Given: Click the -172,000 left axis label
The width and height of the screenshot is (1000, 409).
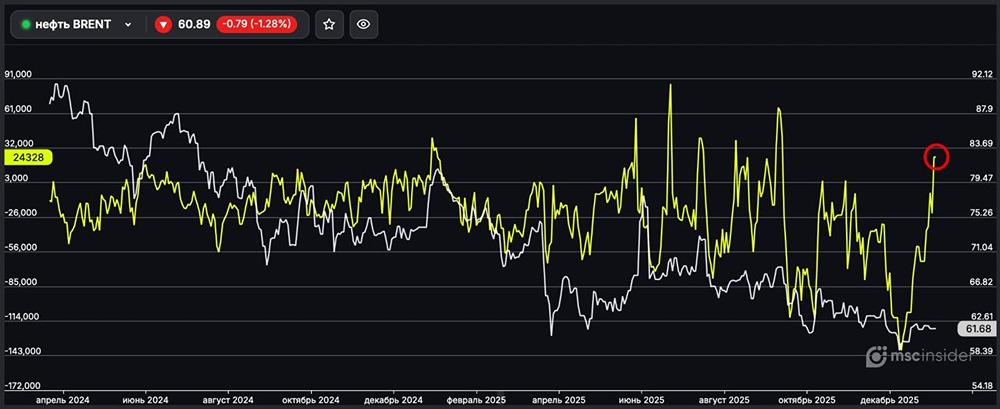Looking at the screenshot, I should pos(22,385).
